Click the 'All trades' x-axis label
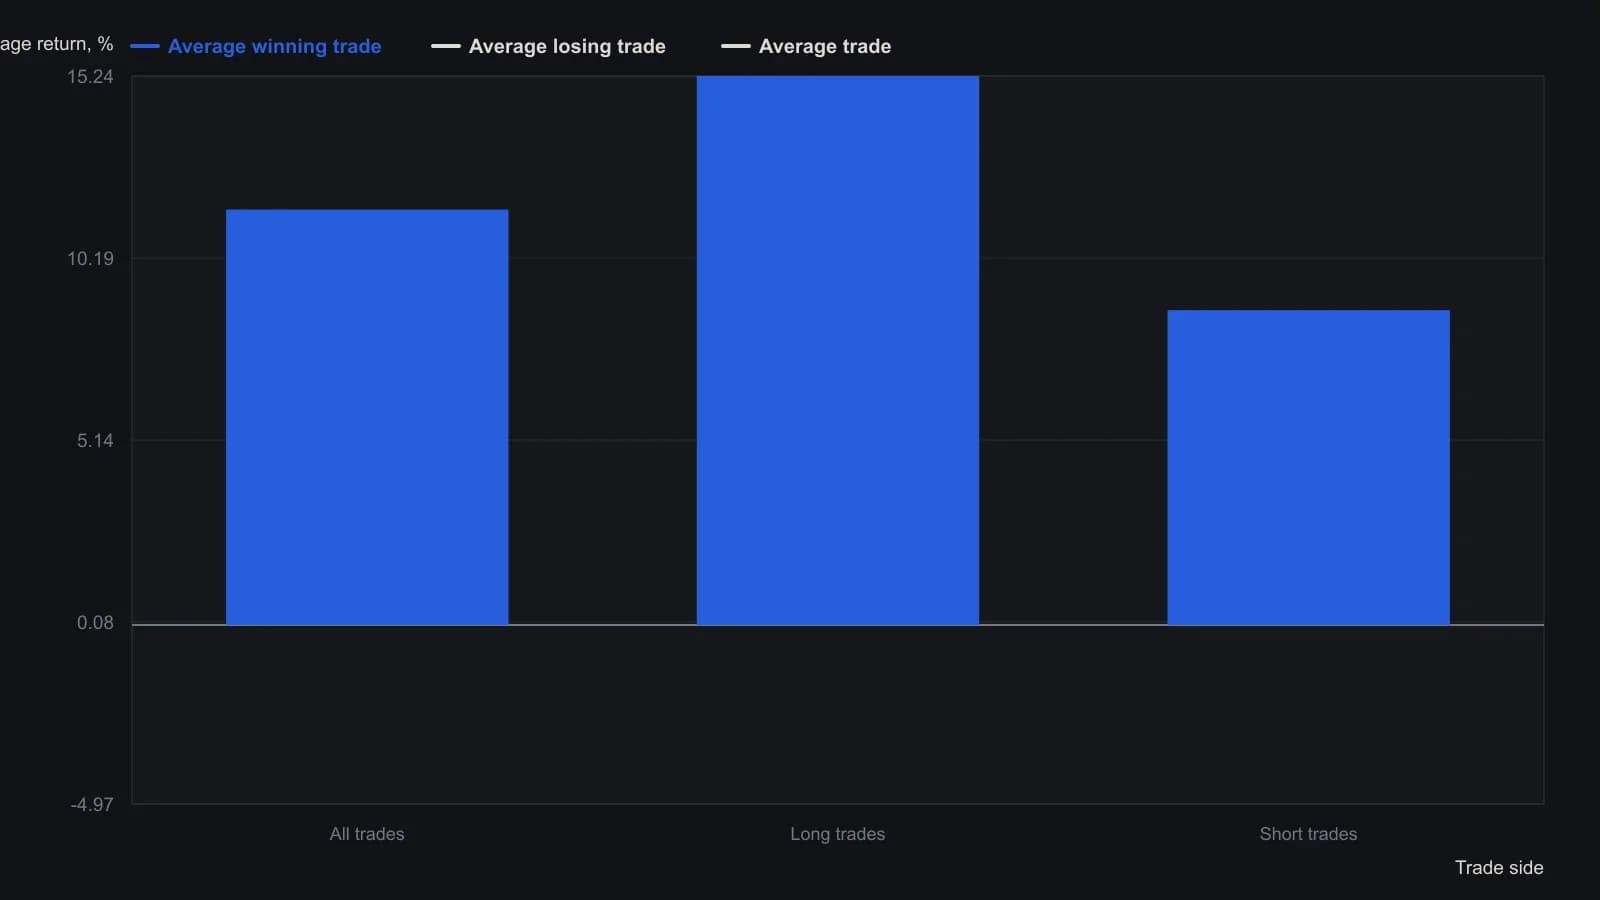The width and height of the screenshot is (1600, 900). tap(367, 834)
